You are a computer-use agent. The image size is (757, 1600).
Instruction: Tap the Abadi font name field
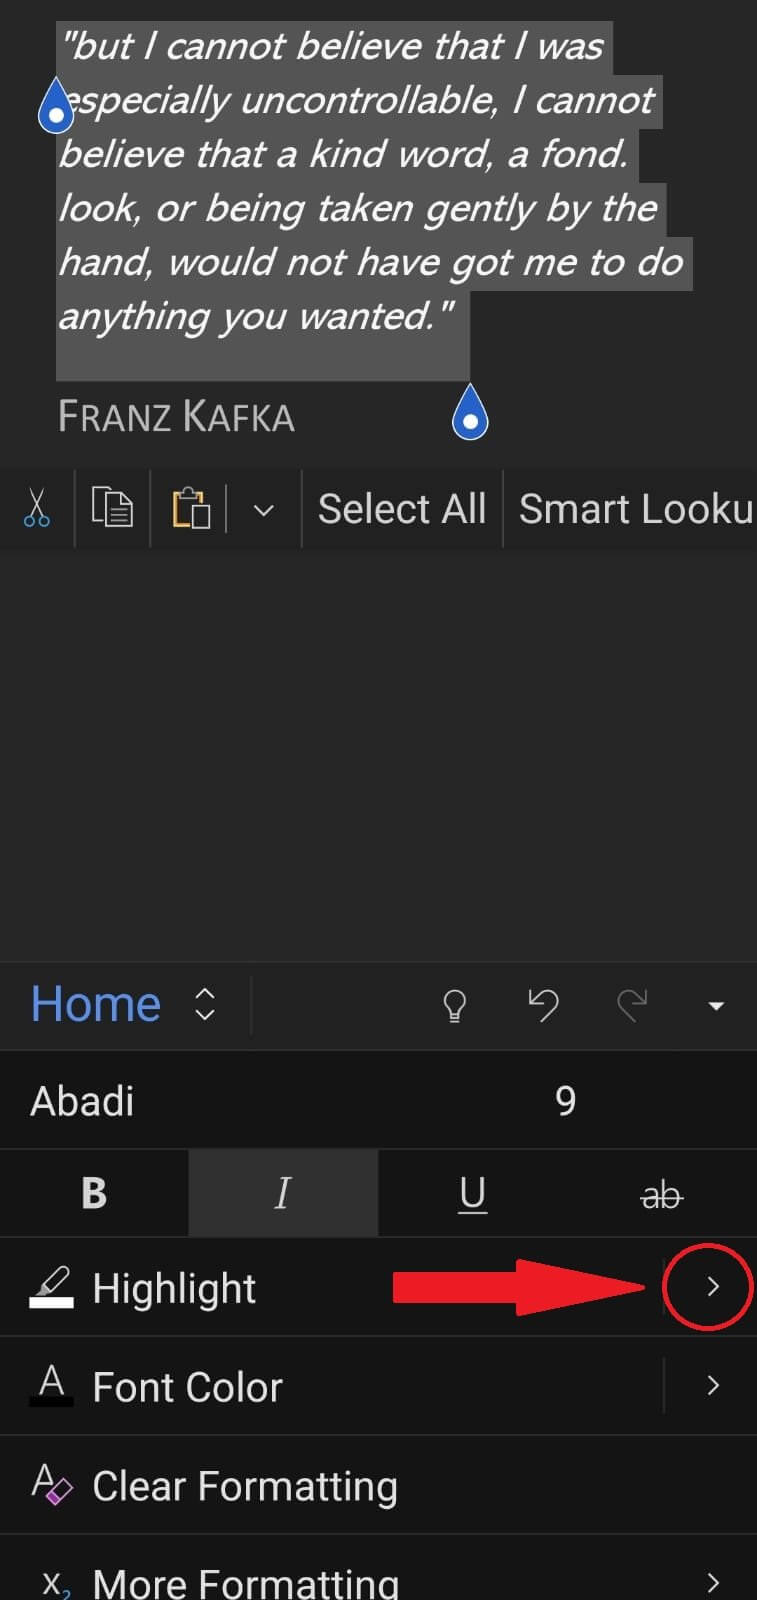coord(82,1100)
